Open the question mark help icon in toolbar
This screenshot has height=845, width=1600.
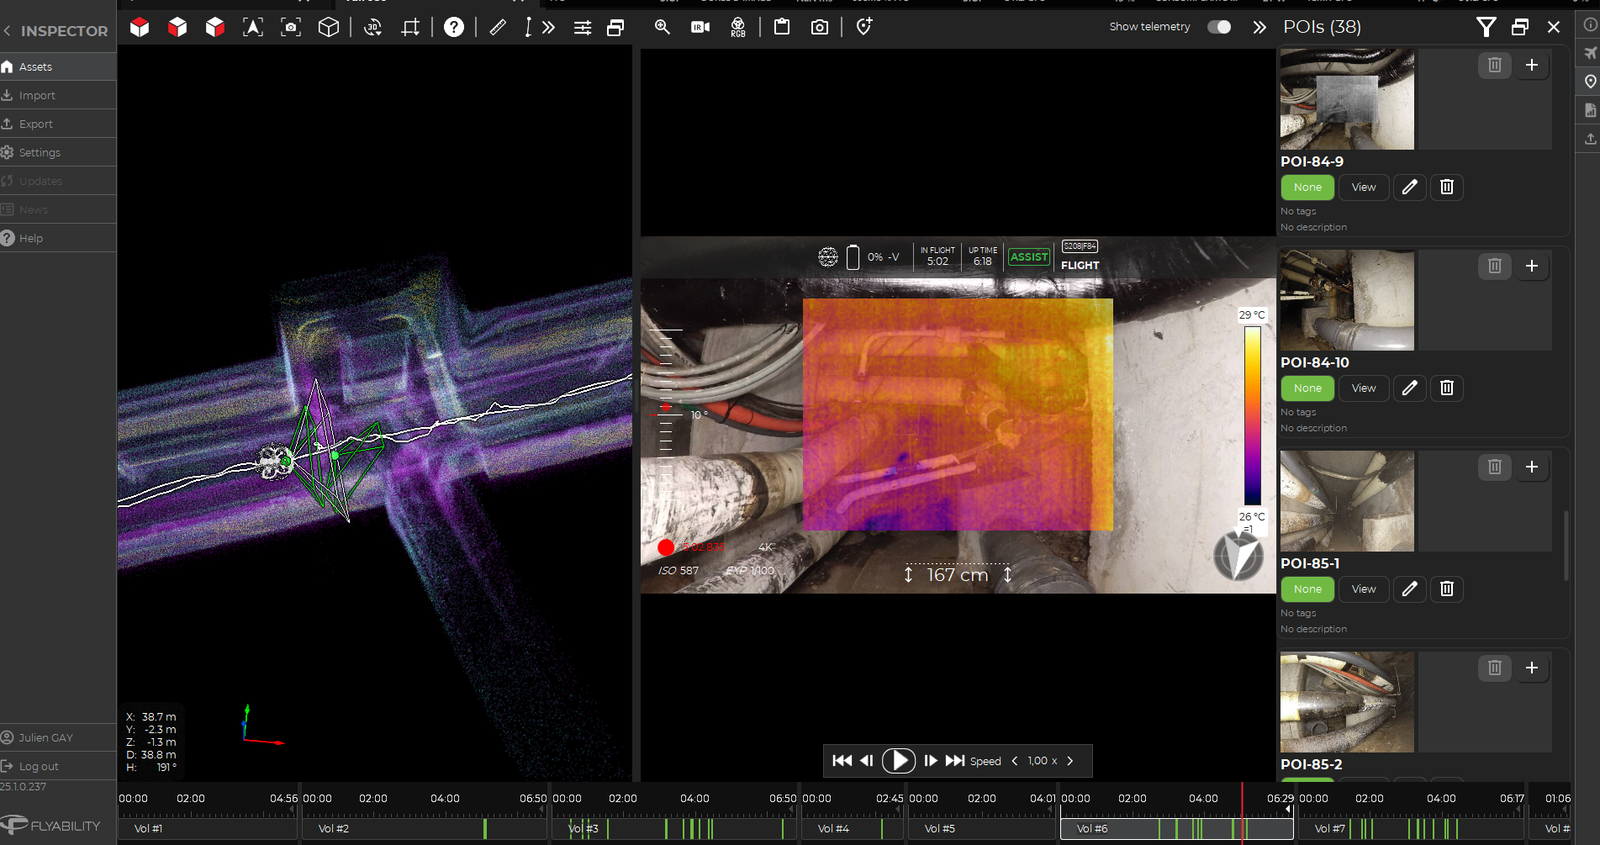coord(454,27)
